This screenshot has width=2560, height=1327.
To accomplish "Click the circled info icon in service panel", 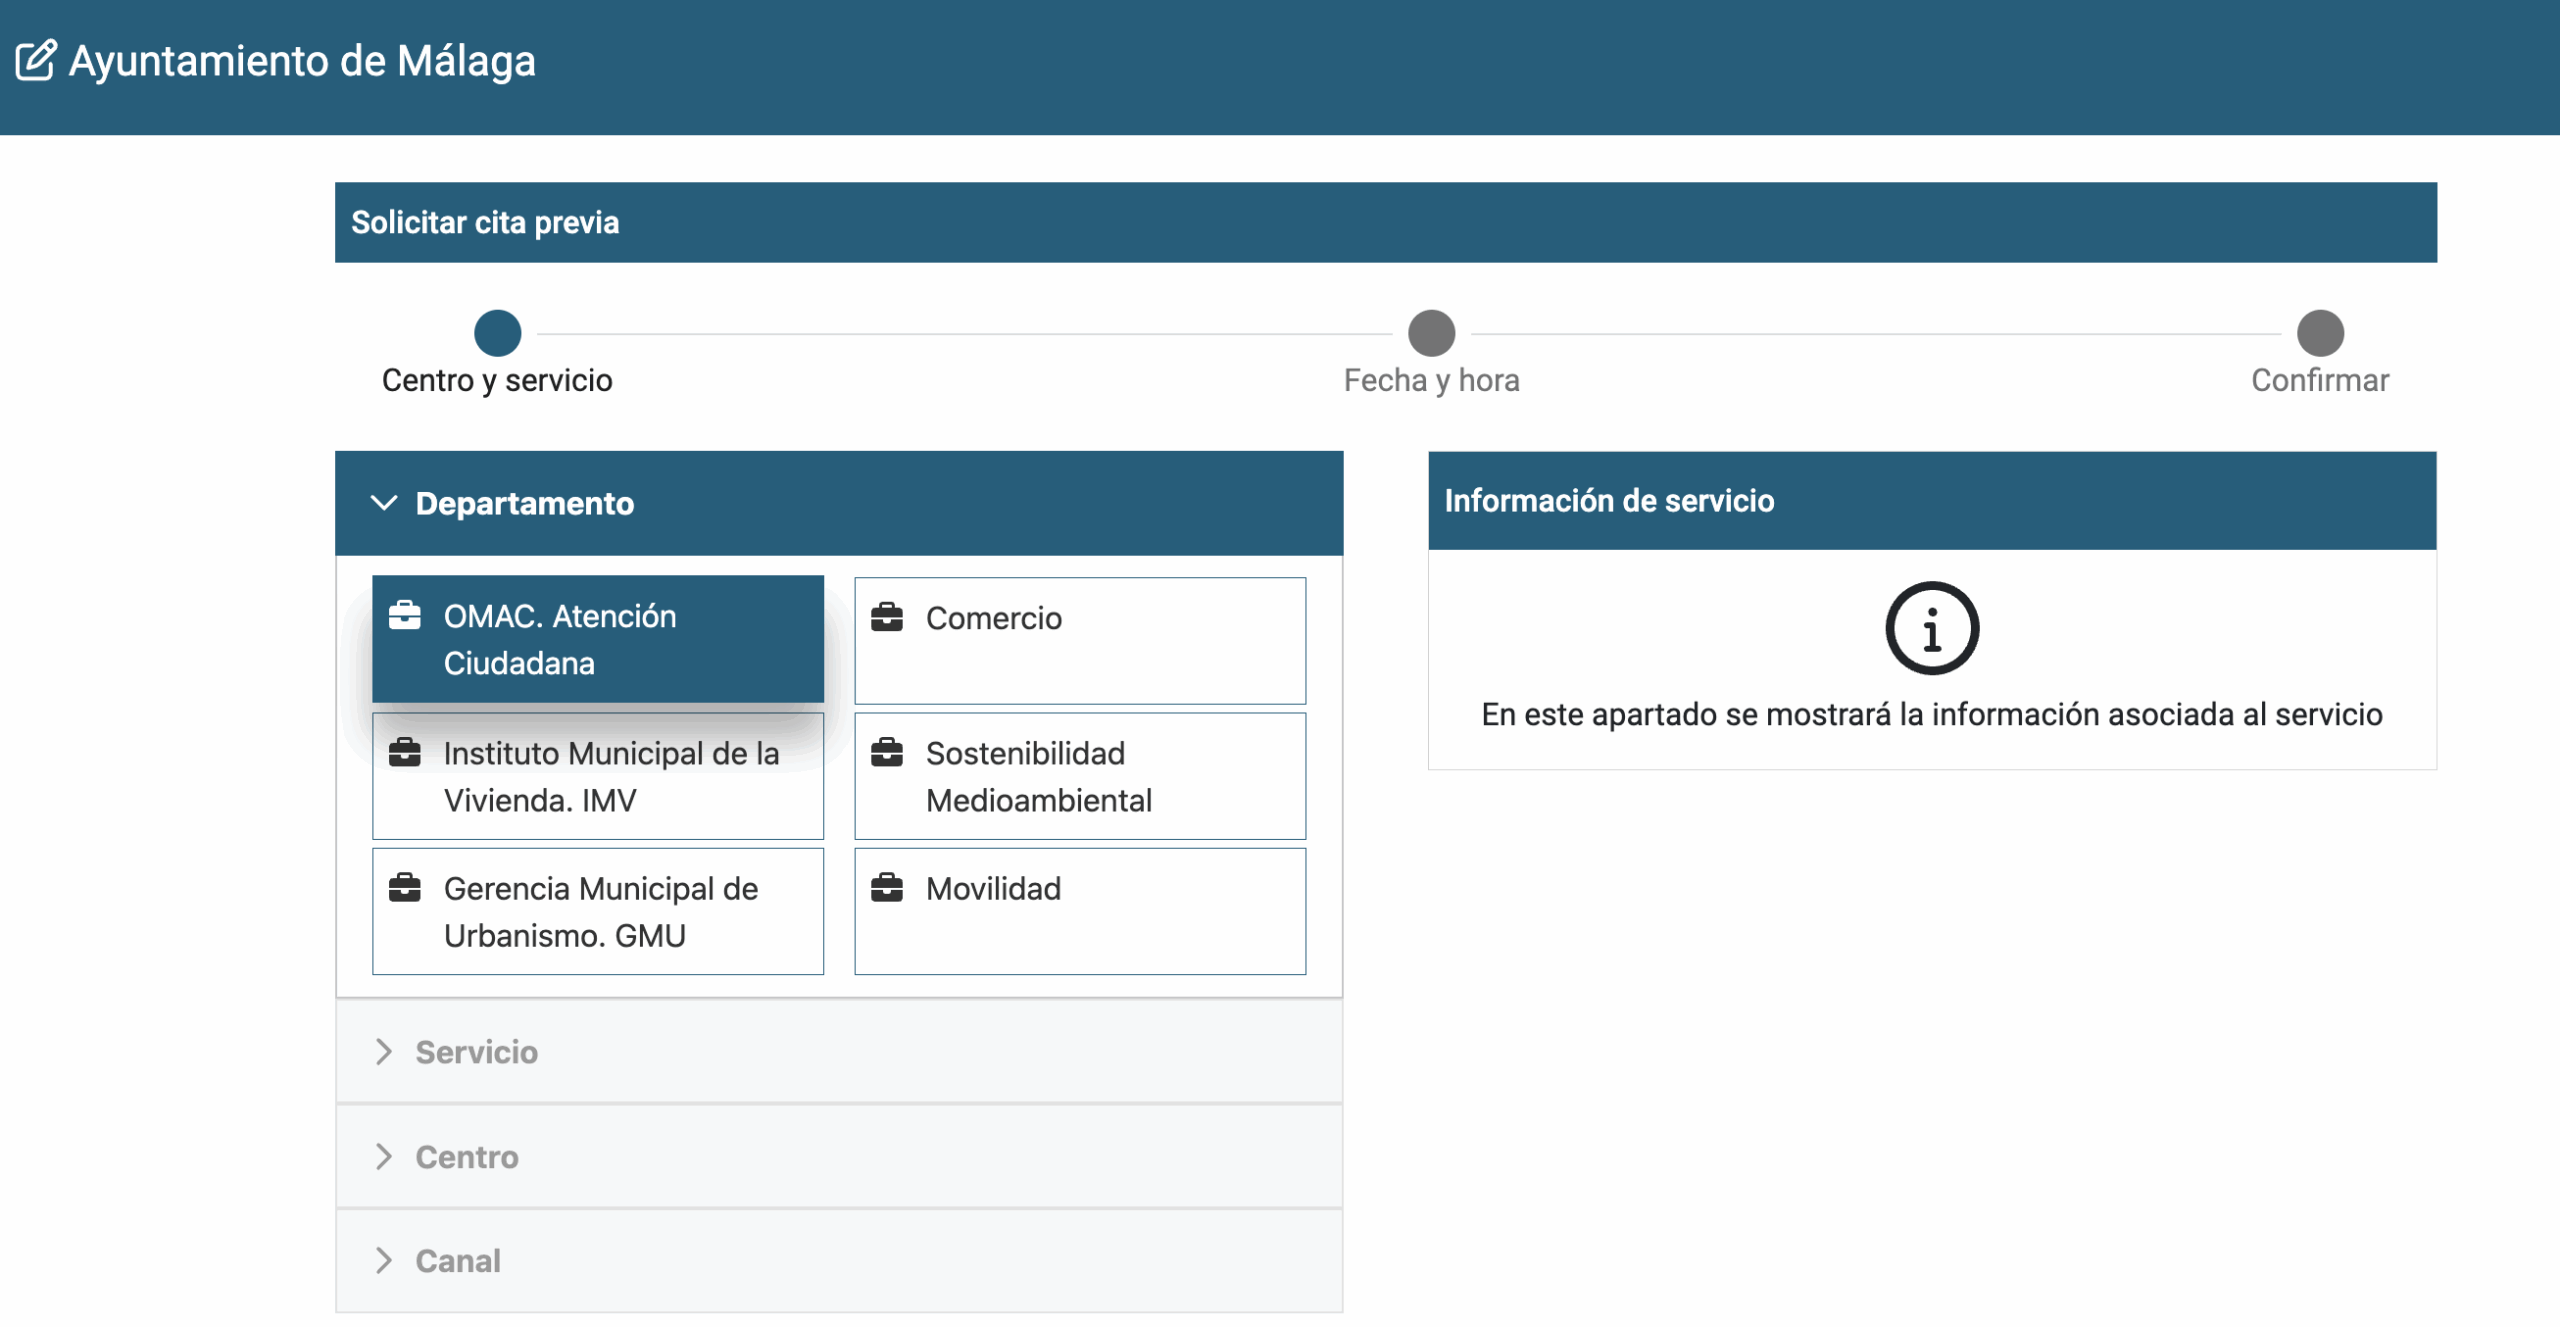I will coord(1931,629).
